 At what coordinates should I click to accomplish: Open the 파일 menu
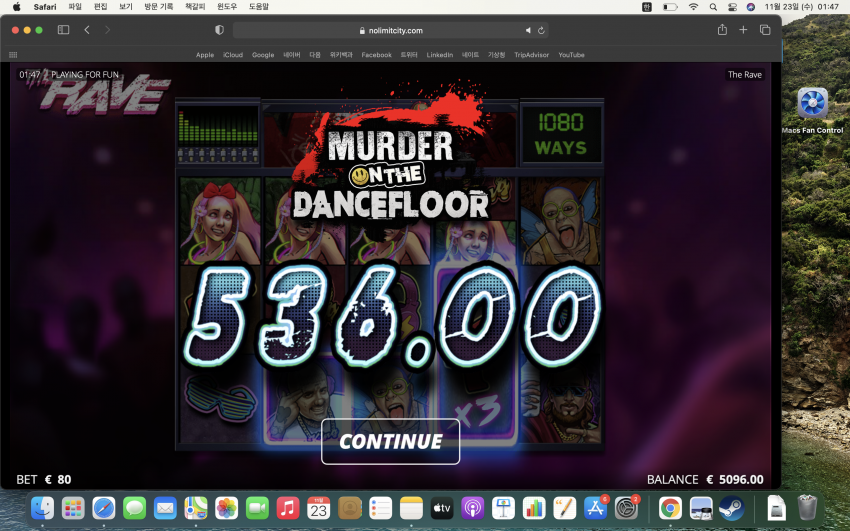point(75,7)
